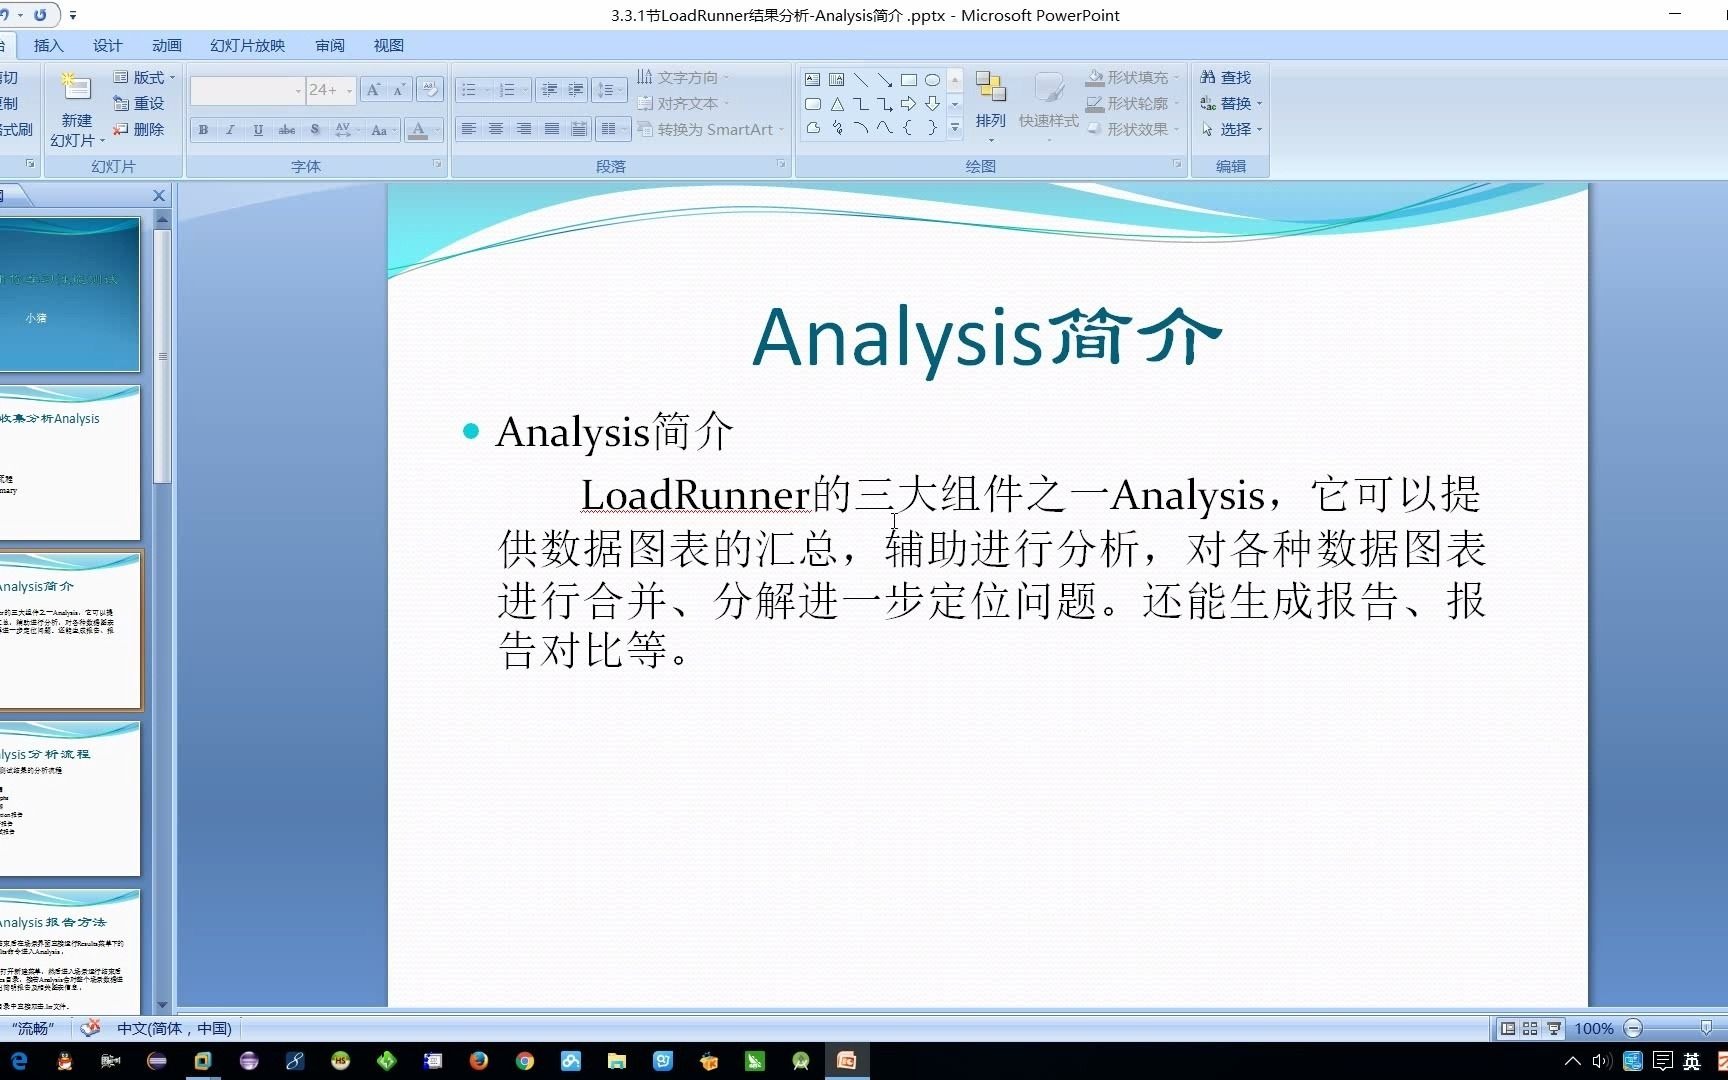Expand the shapes gallery more button
This screenshot has width=1728, height=1080.
pyautogui.click(x=955, y=128)
